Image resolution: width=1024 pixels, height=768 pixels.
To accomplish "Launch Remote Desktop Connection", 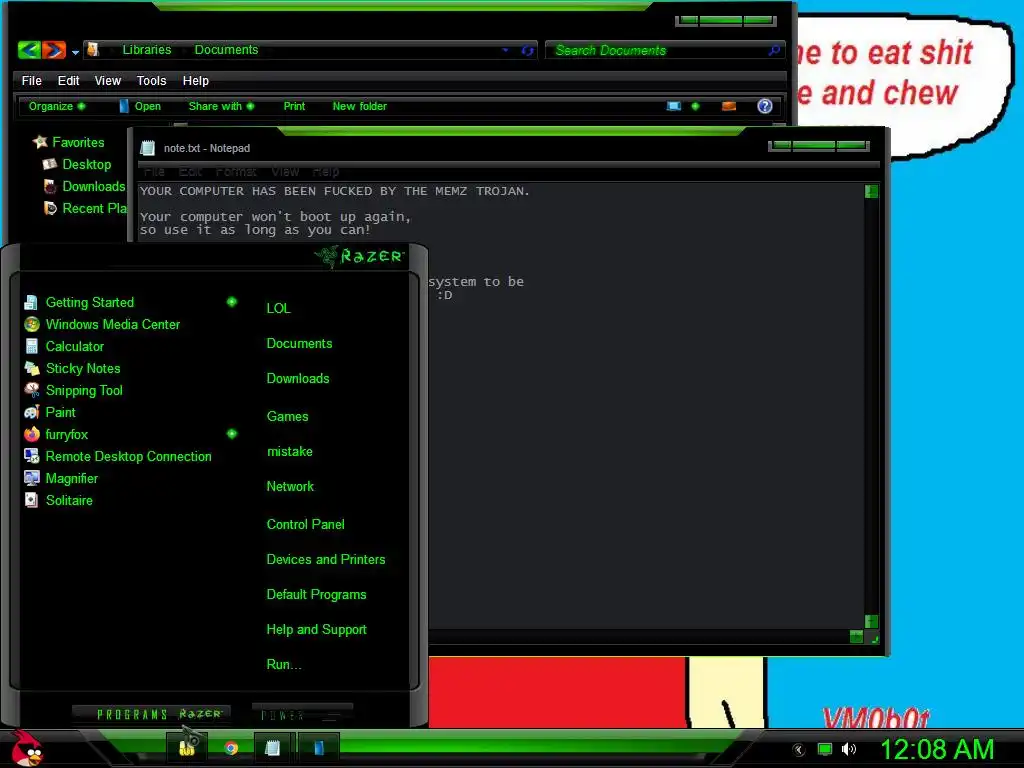I will coord(128,456).
